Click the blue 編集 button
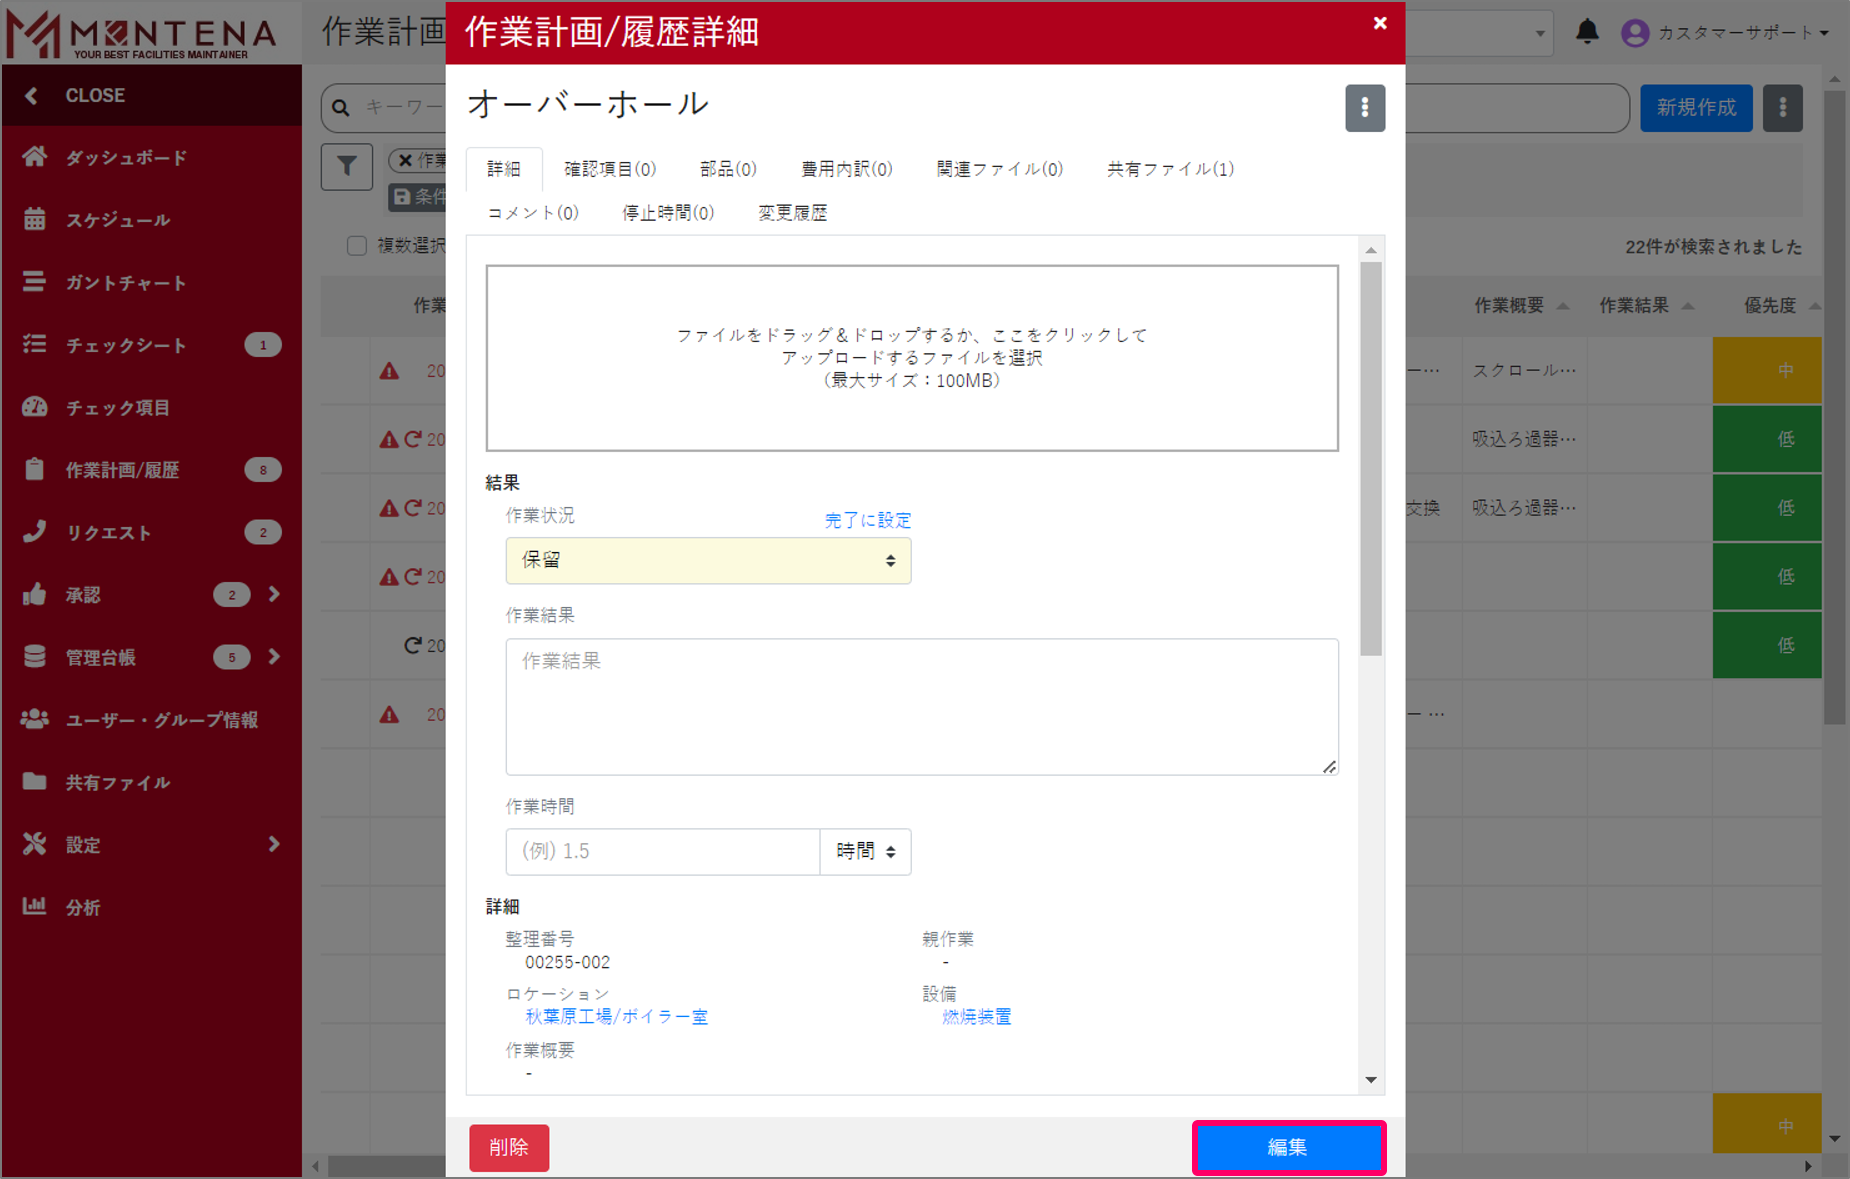The width and height of the screenshot is (1850, 1179). click(1288, 1147)
